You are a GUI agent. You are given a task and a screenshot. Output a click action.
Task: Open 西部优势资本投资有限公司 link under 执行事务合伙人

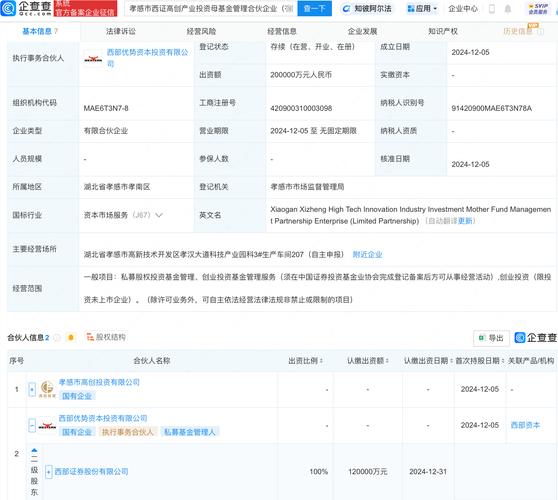click(147, 58)
